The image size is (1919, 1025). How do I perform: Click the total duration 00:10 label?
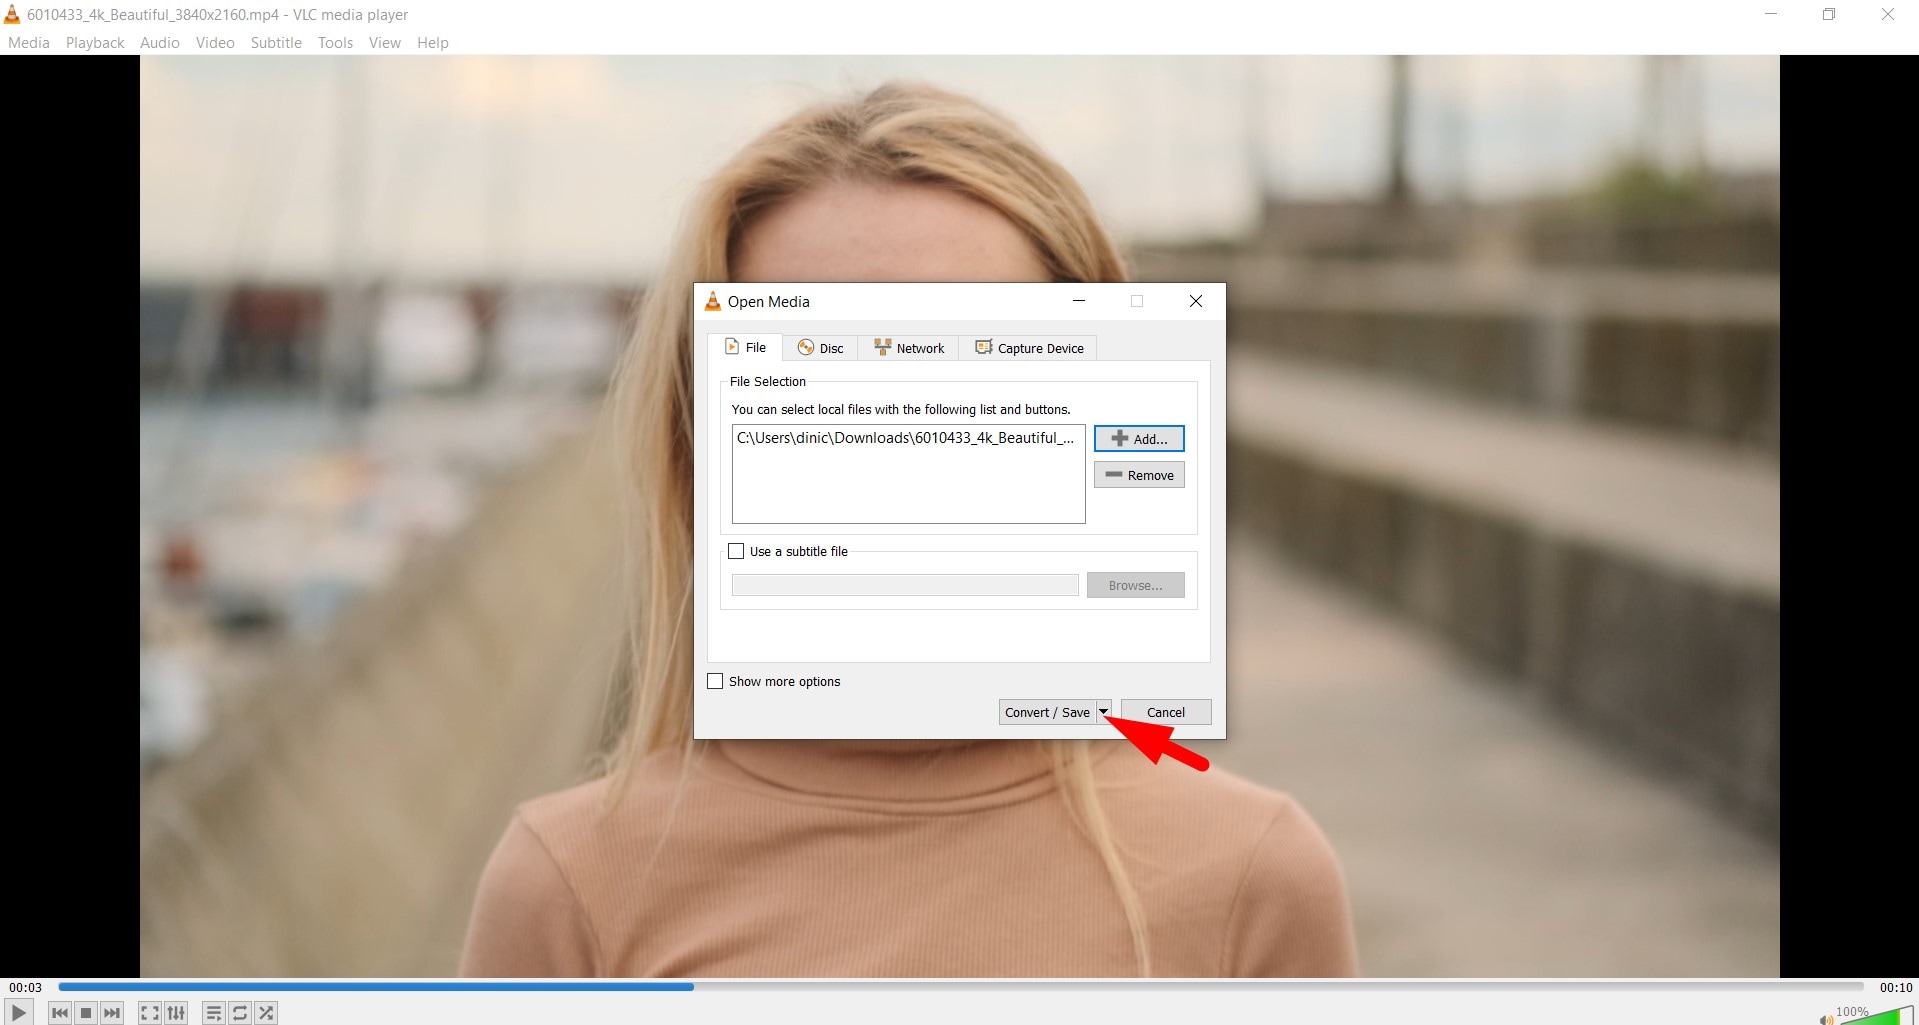tap(1896, 987)
